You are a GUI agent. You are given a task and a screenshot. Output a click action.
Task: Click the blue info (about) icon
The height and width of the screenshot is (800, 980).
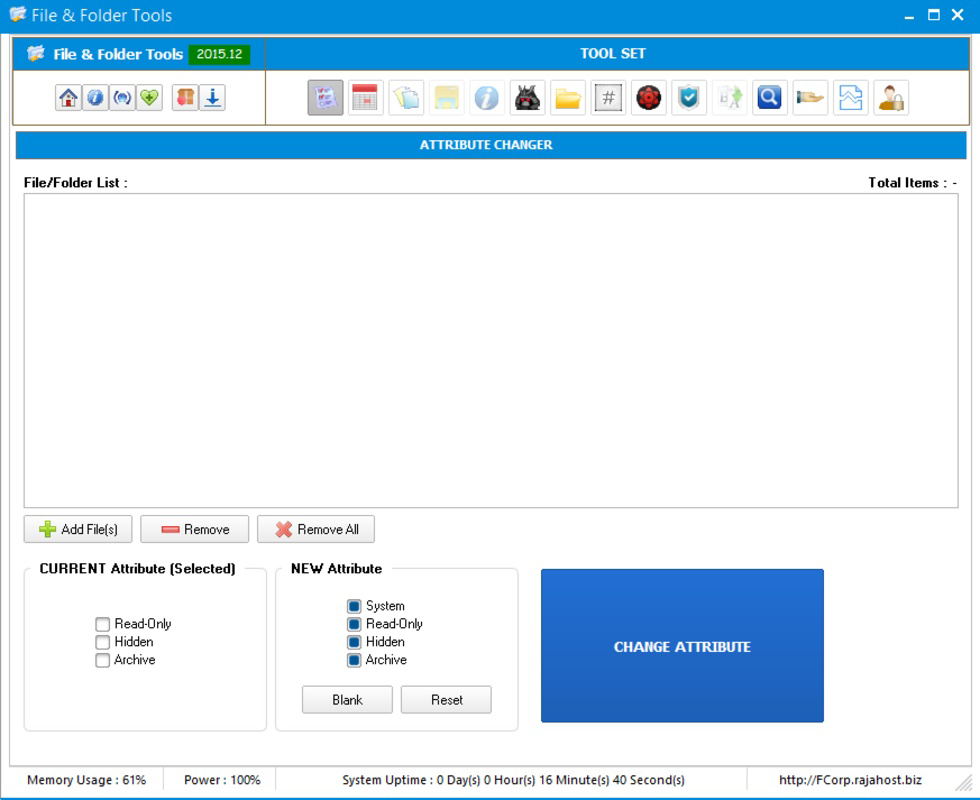click(93, 97)
